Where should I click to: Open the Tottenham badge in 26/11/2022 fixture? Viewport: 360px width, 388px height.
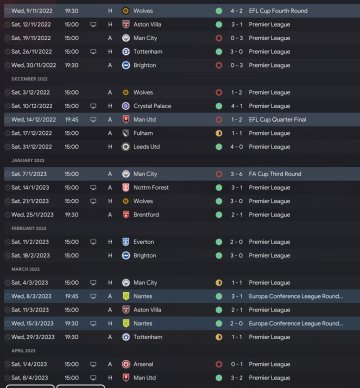pos(126,52)
